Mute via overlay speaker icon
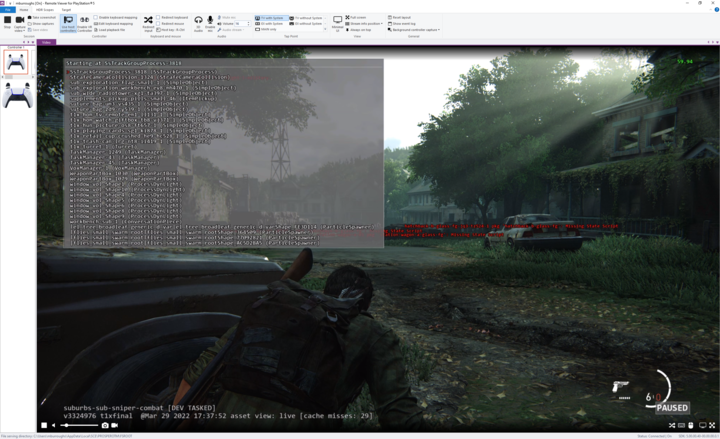Viewport: 720px width, 439px height. tap(54, 425)
